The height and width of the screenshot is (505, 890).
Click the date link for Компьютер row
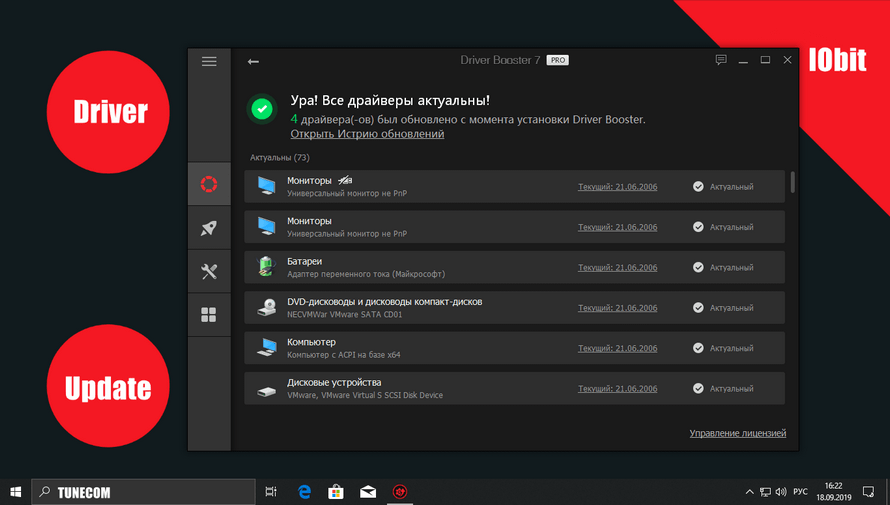(x=618, y=348)
